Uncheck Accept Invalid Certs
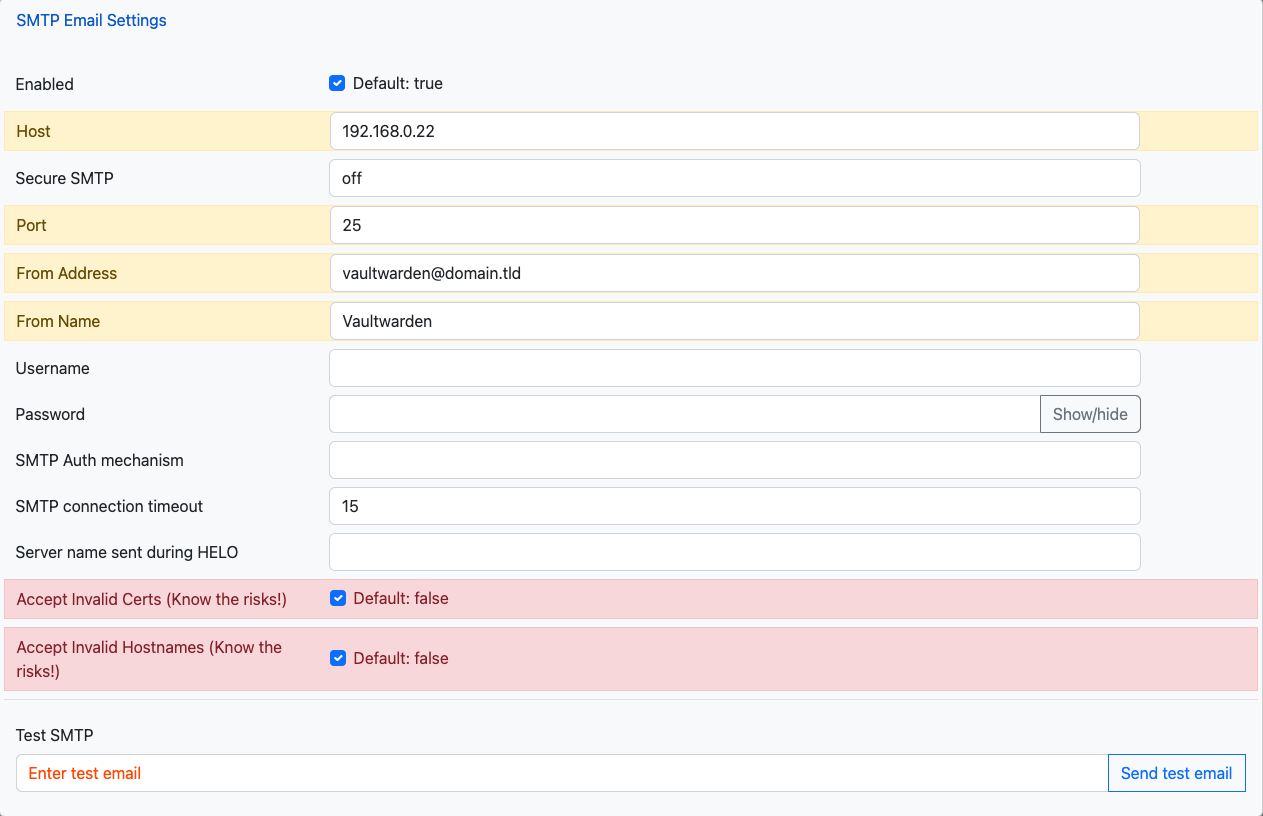1263x816 pixels. [x=338, y=598]
